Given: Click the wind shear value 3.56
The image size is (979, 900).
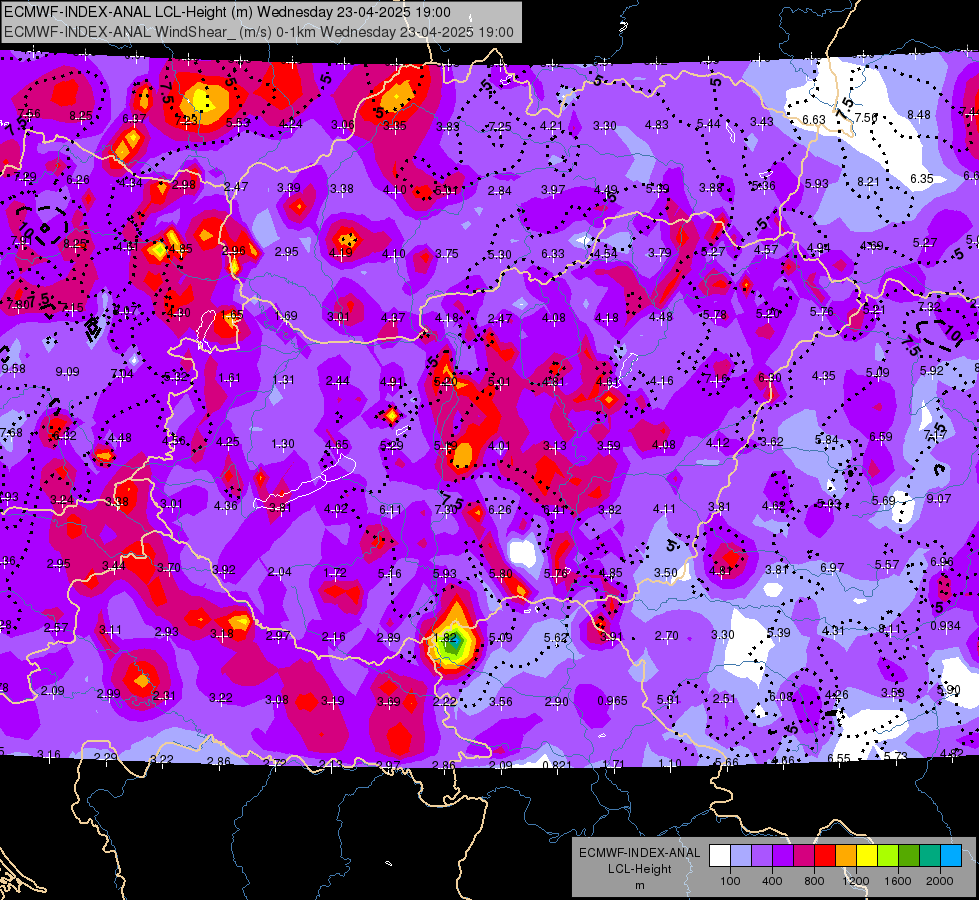Looking at the screenshot, I should click(501, 701).
